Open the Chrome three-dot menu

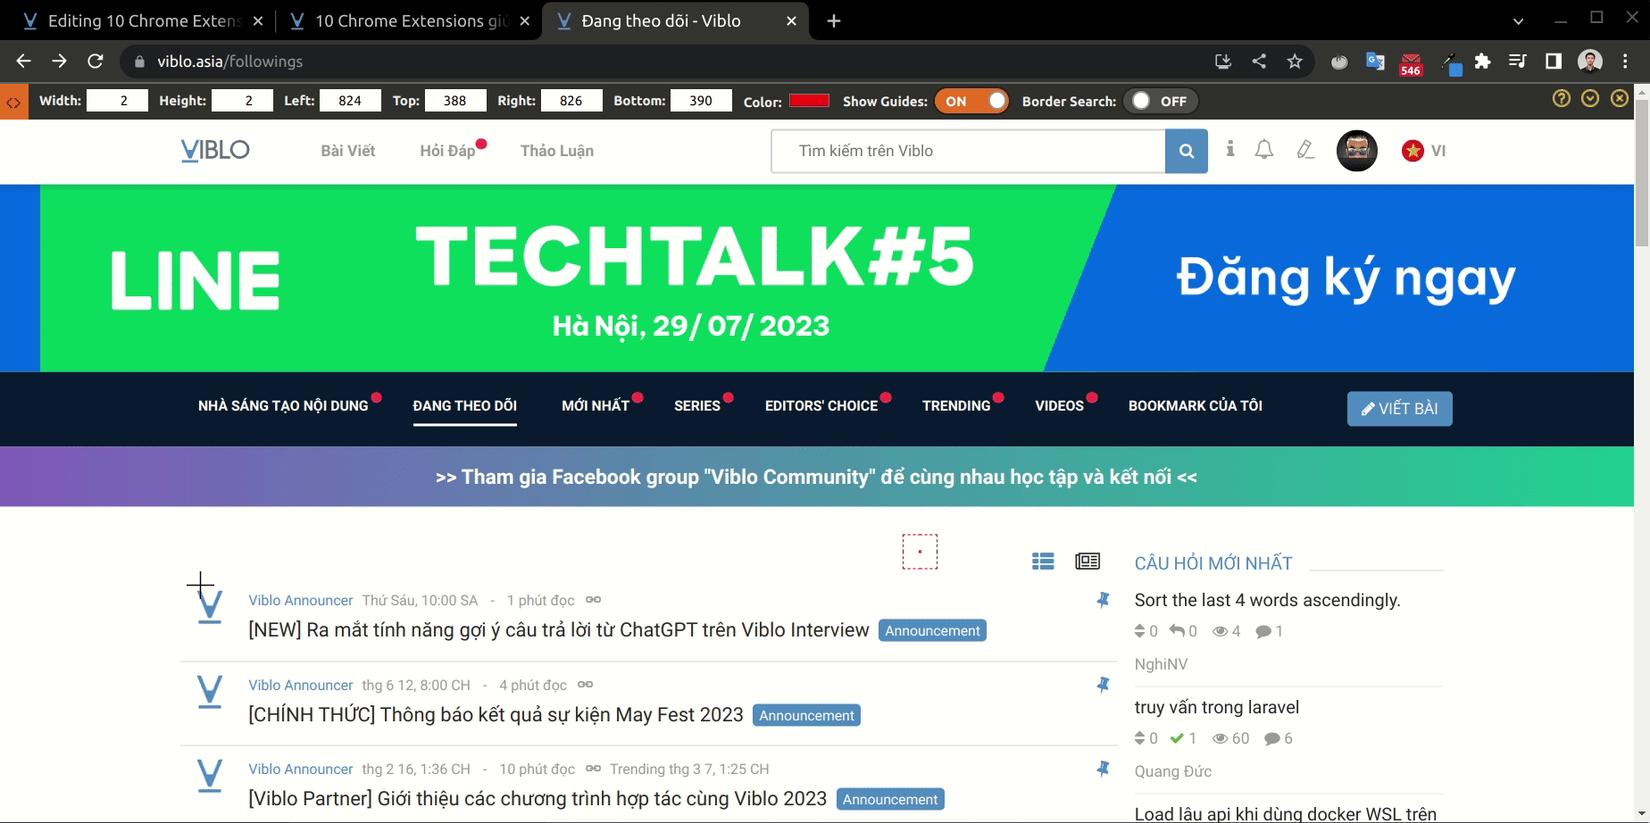1626,61
